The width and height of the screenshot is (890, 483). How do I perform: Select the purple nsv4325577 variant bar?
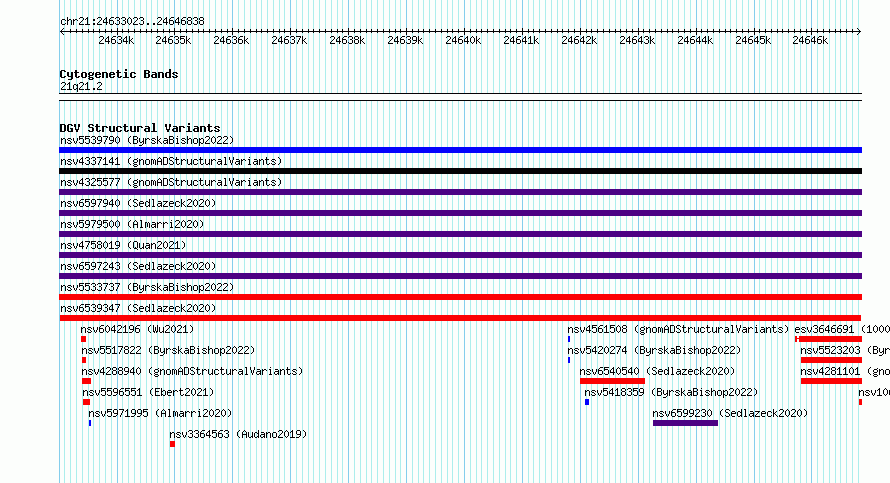click(x=460, y=192)
